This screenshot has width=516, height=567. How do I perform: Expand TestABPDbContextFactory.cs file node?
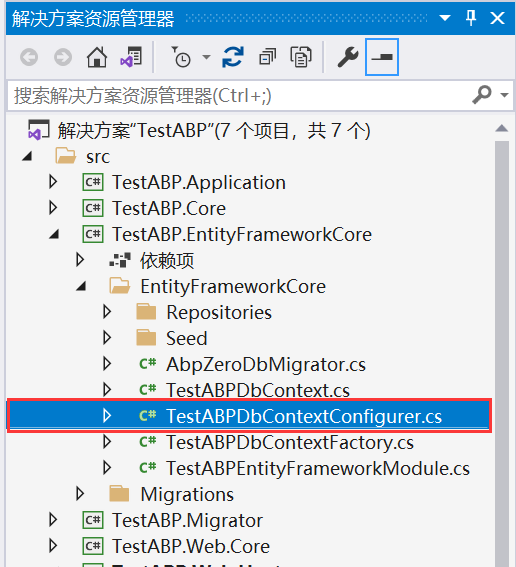(107, 442)
